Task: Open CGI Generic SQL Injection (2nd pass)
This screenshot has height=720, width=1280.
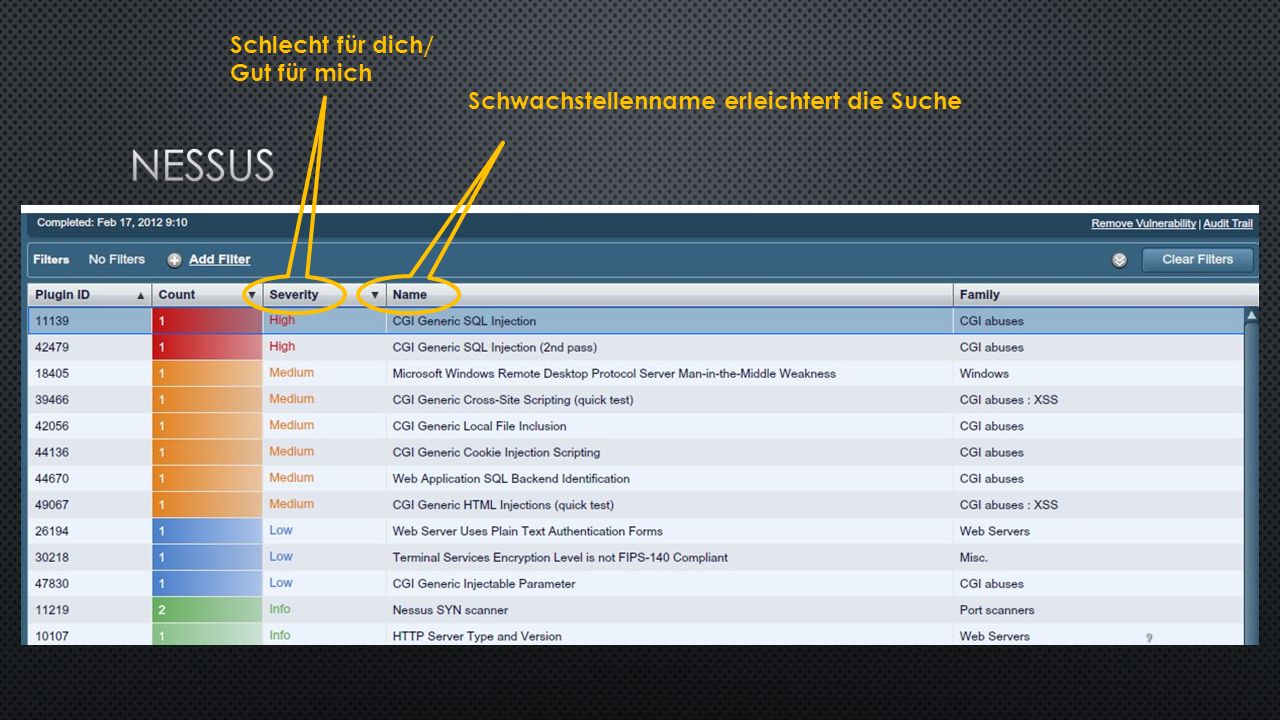Action: 494,347
